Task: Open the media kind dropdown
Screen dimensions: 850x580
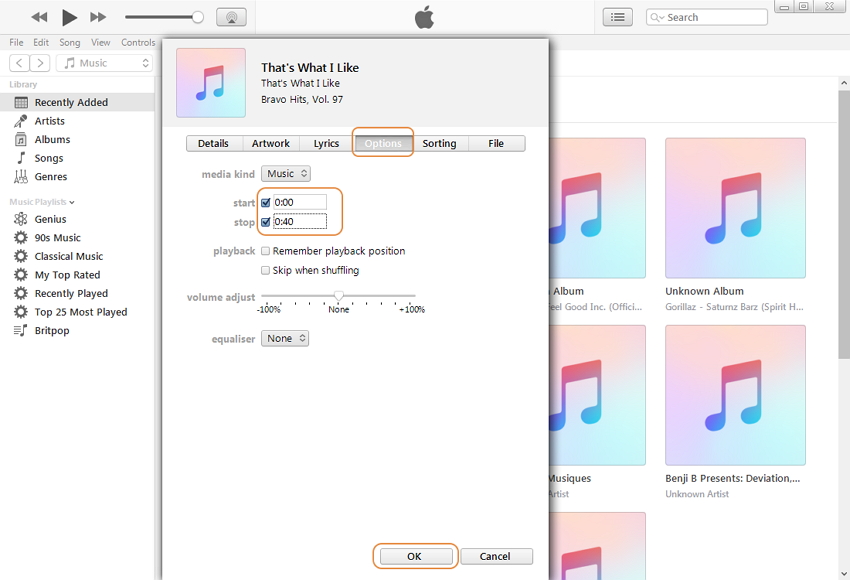Action: (x=286, y=174)
